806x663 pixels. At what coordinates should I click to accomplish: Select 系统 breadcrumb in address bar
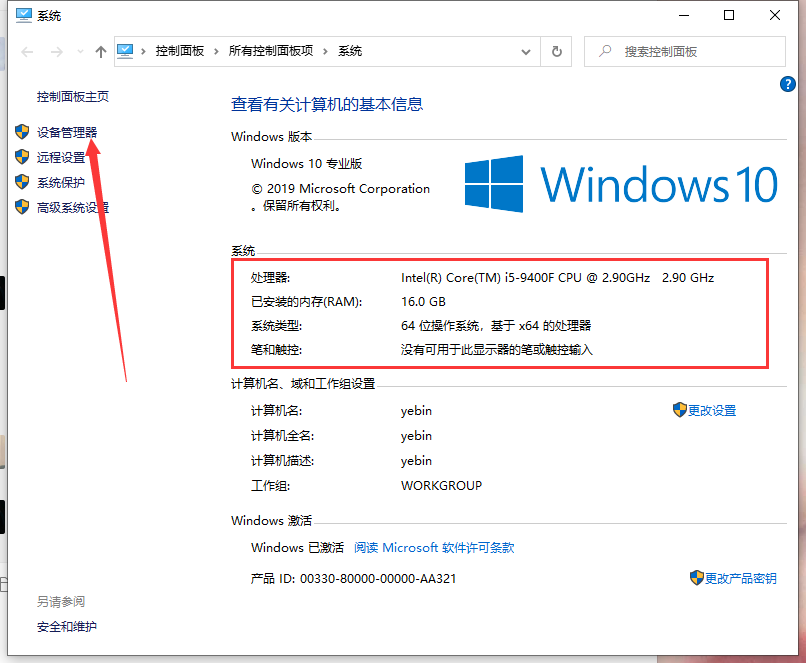(350, 51)
